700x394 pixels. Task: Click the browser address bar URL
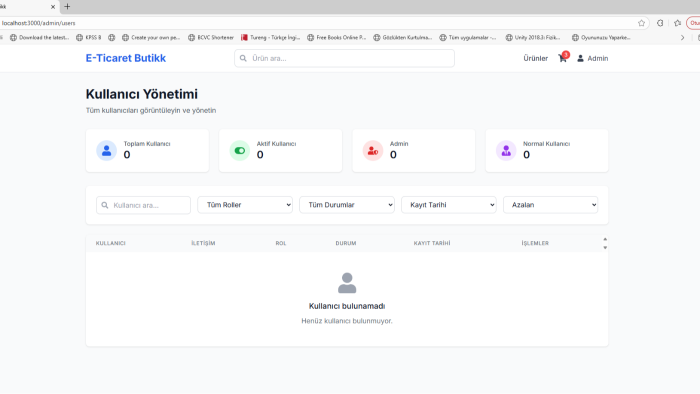coord(38,23)
